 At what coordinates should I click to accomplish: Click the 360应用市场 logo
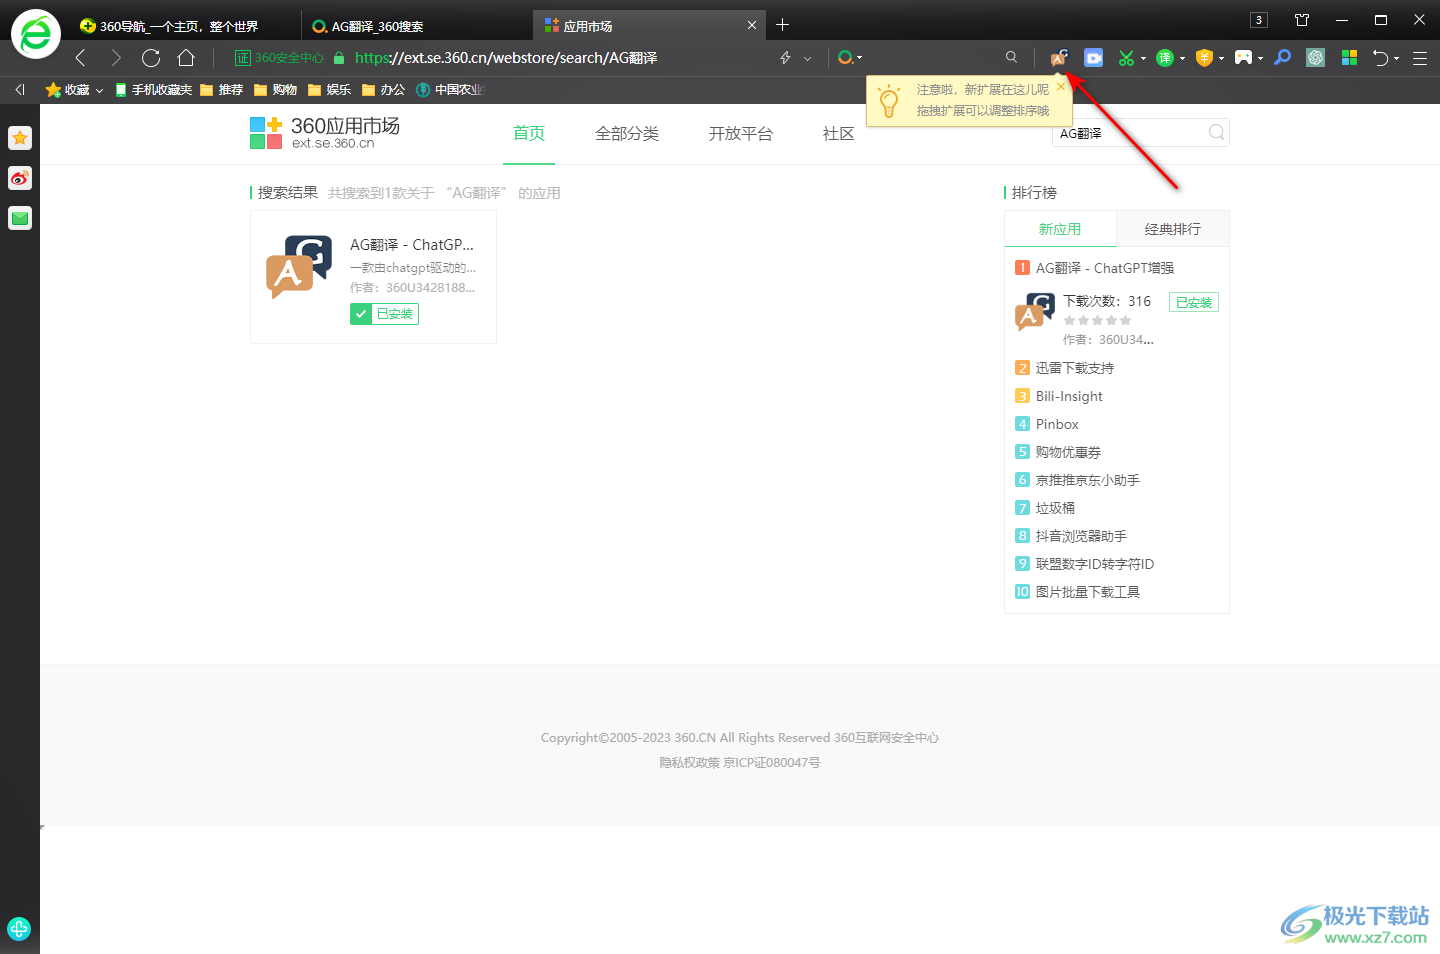325,132
